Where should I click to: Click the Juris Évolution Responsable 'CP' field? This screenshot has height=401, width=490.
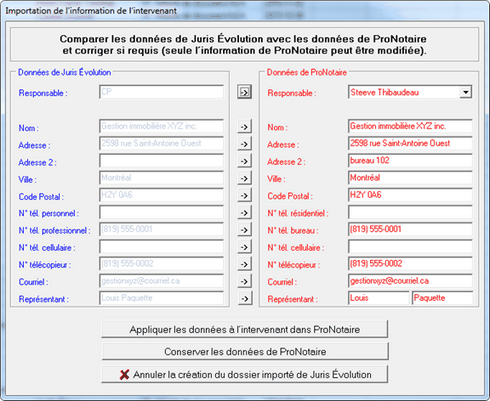[161, 92]
